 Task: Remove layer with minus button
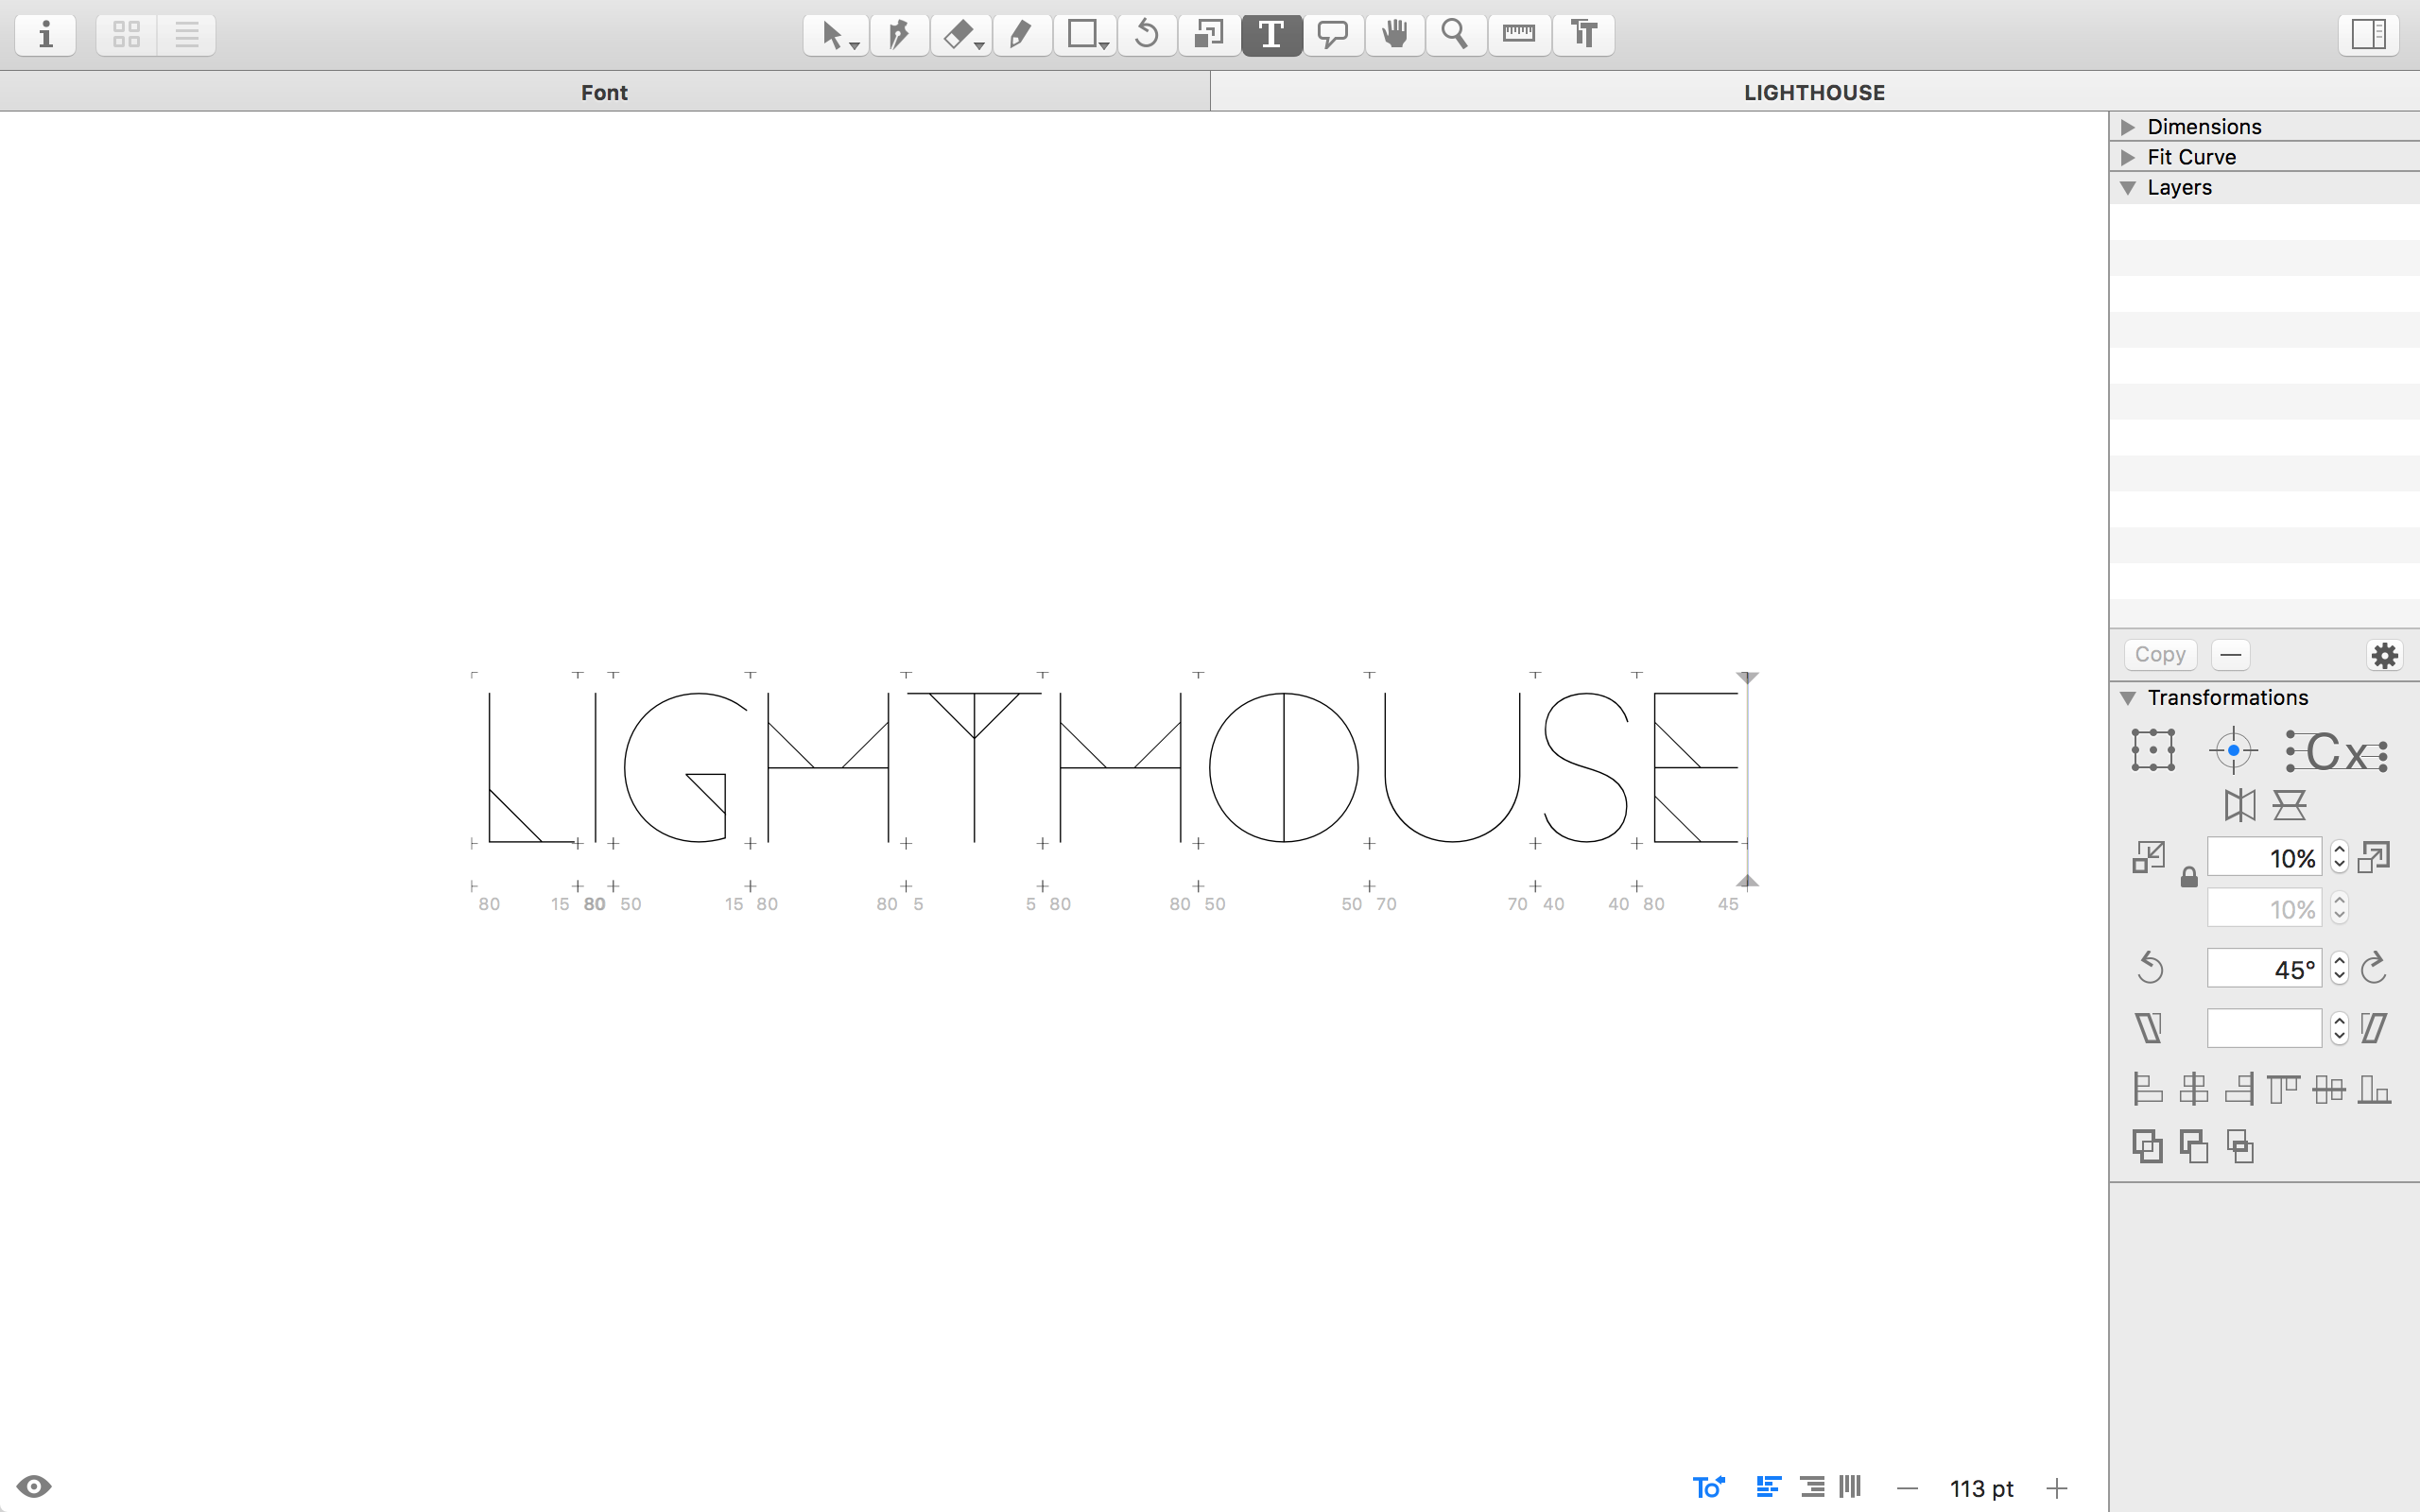(2230, 655)
